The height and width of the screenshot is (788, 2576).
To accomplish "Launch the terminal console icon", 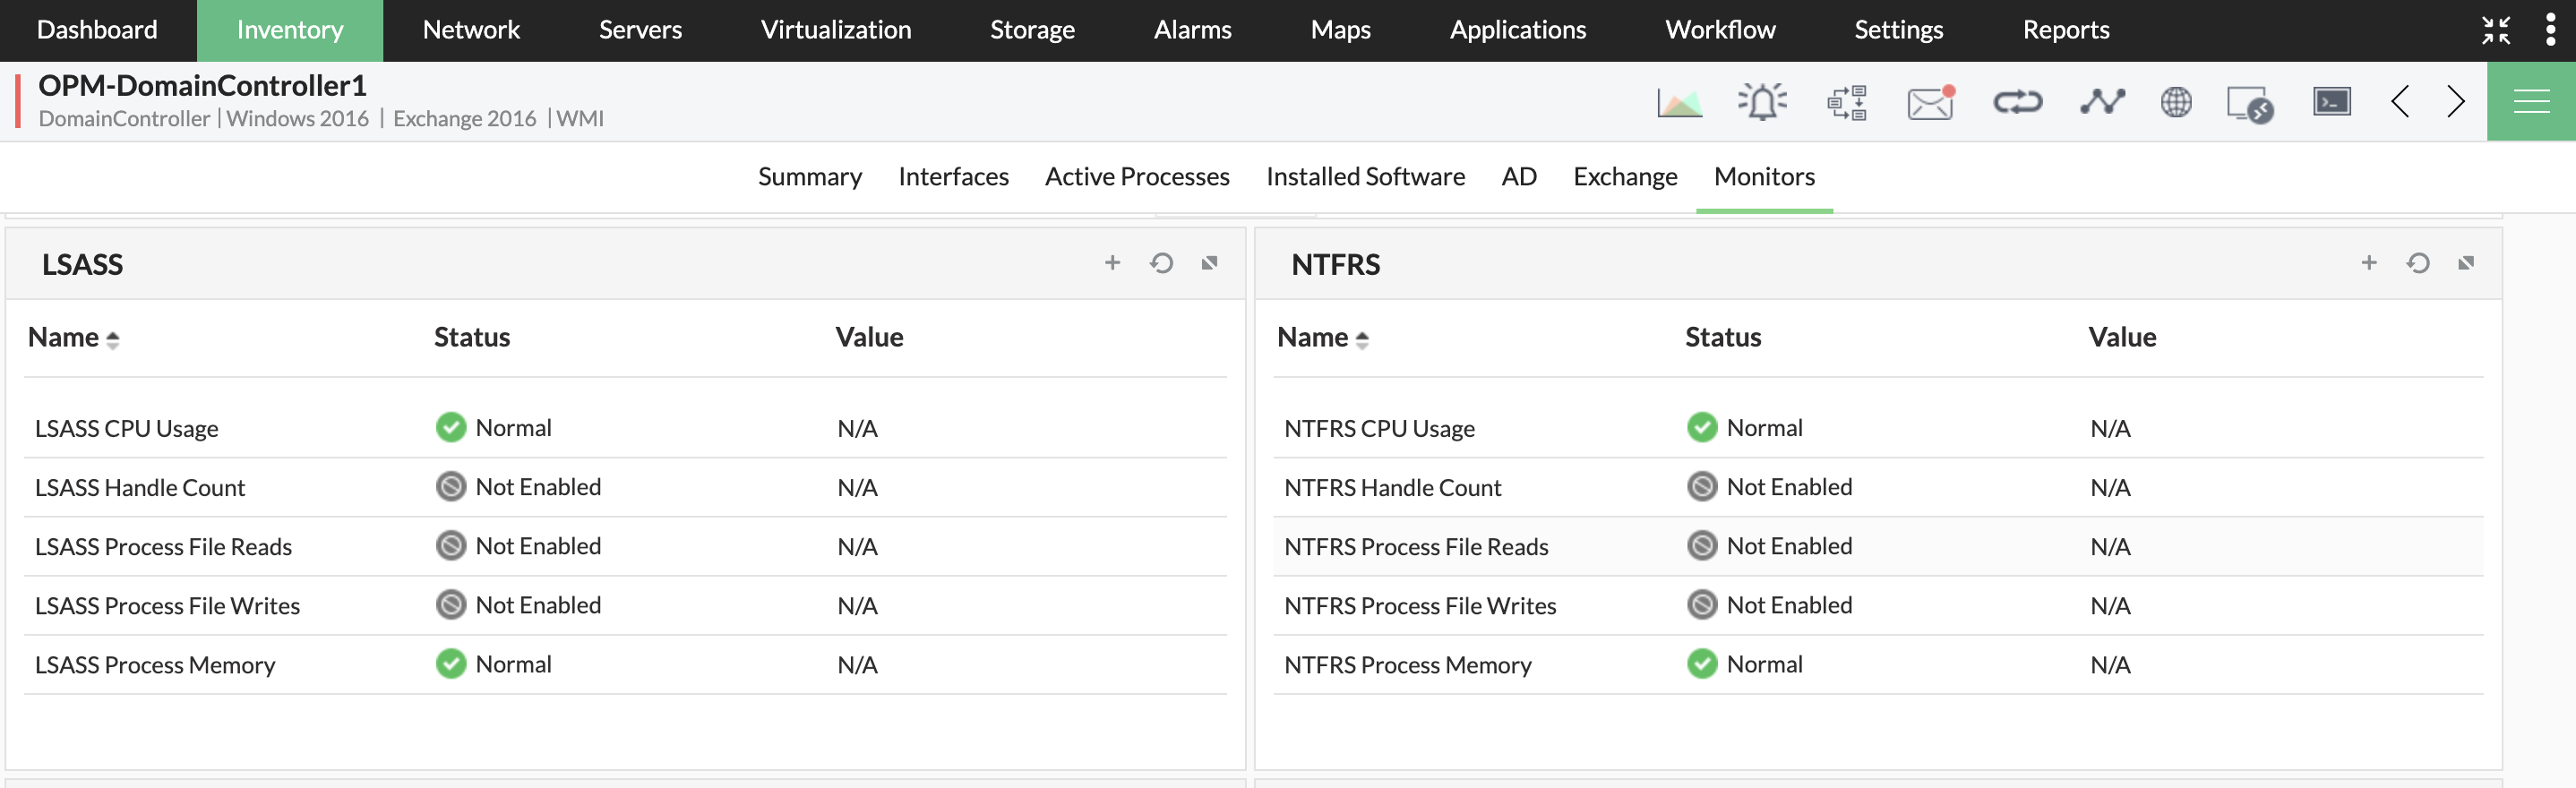I will pyautogui.click(x=2332, y=102).
